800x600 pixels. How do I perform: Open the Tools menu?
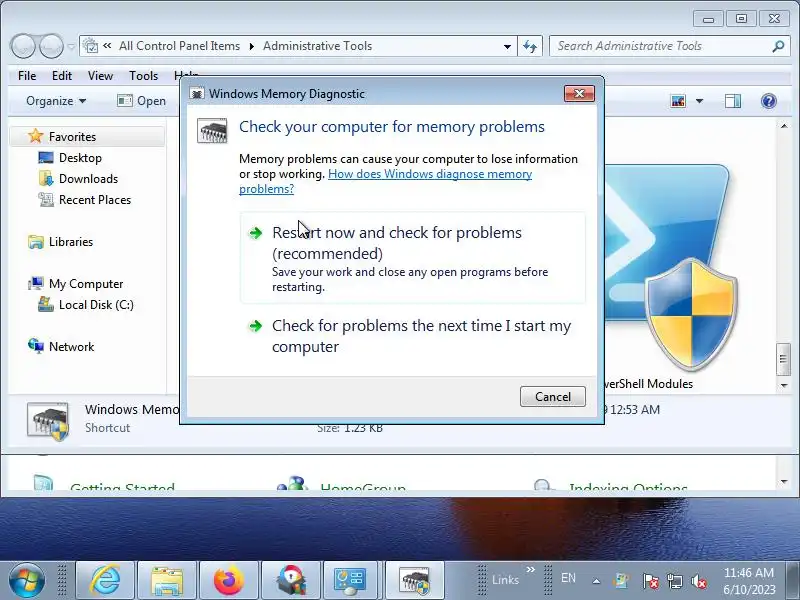(143, 76)
